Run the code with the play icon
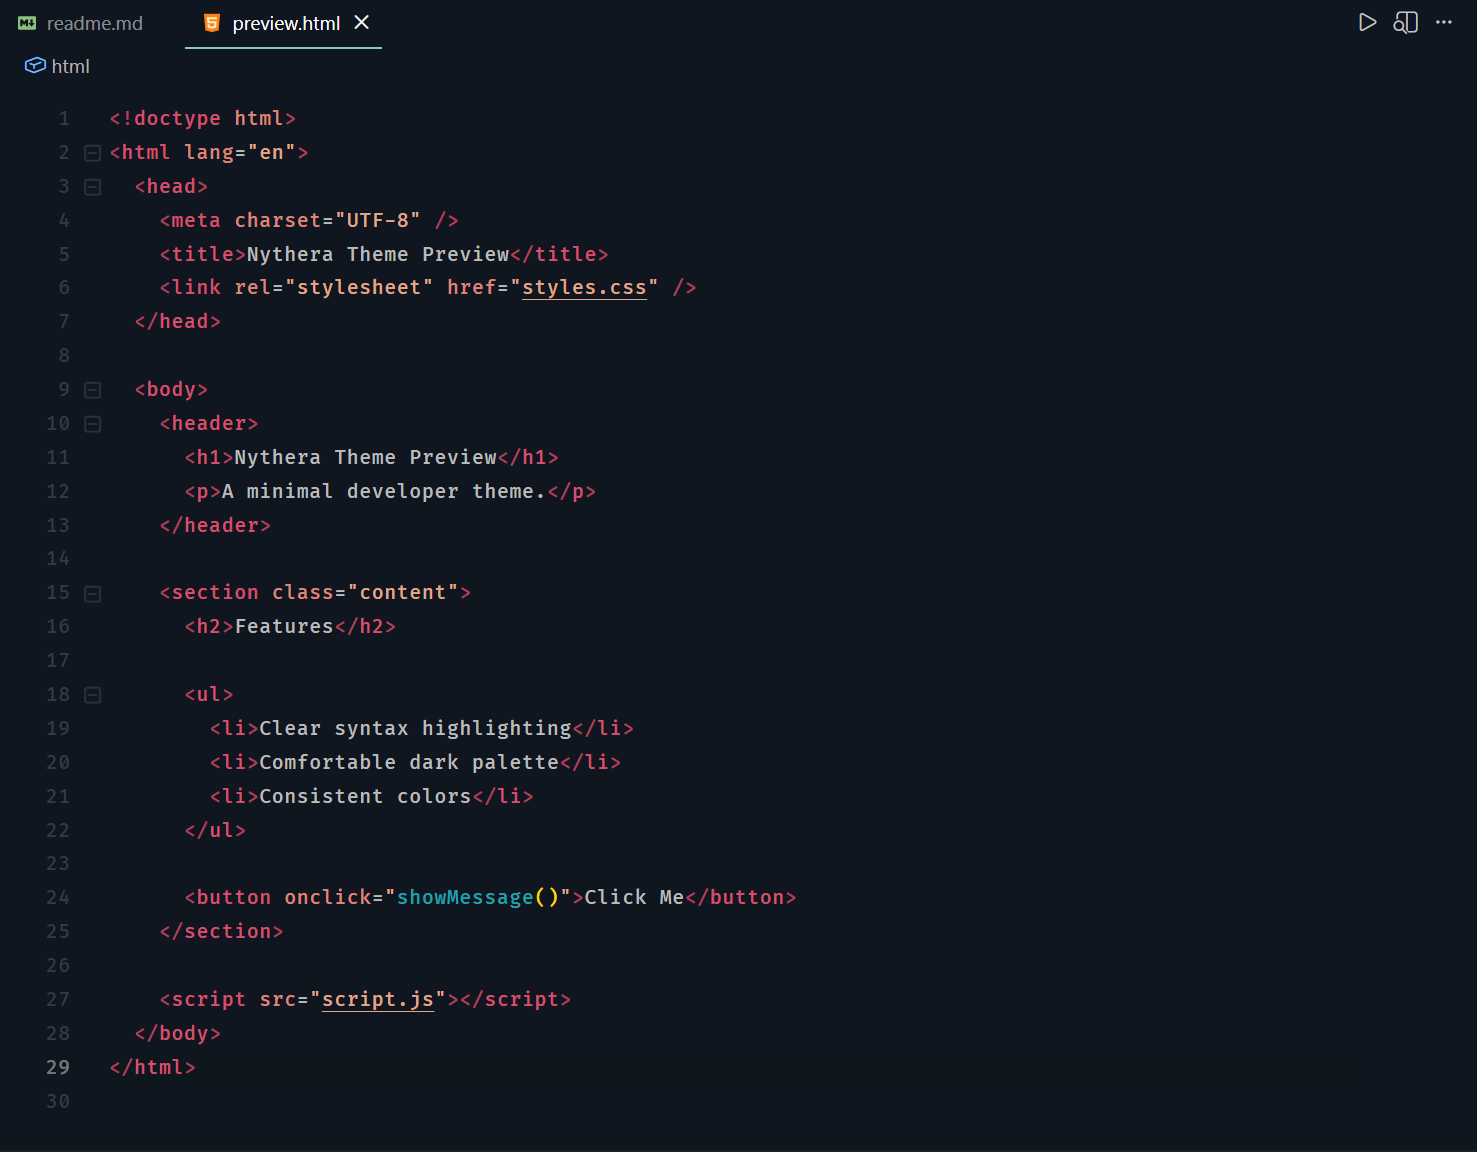Screen dimensions: 1477x1152 1368,22
